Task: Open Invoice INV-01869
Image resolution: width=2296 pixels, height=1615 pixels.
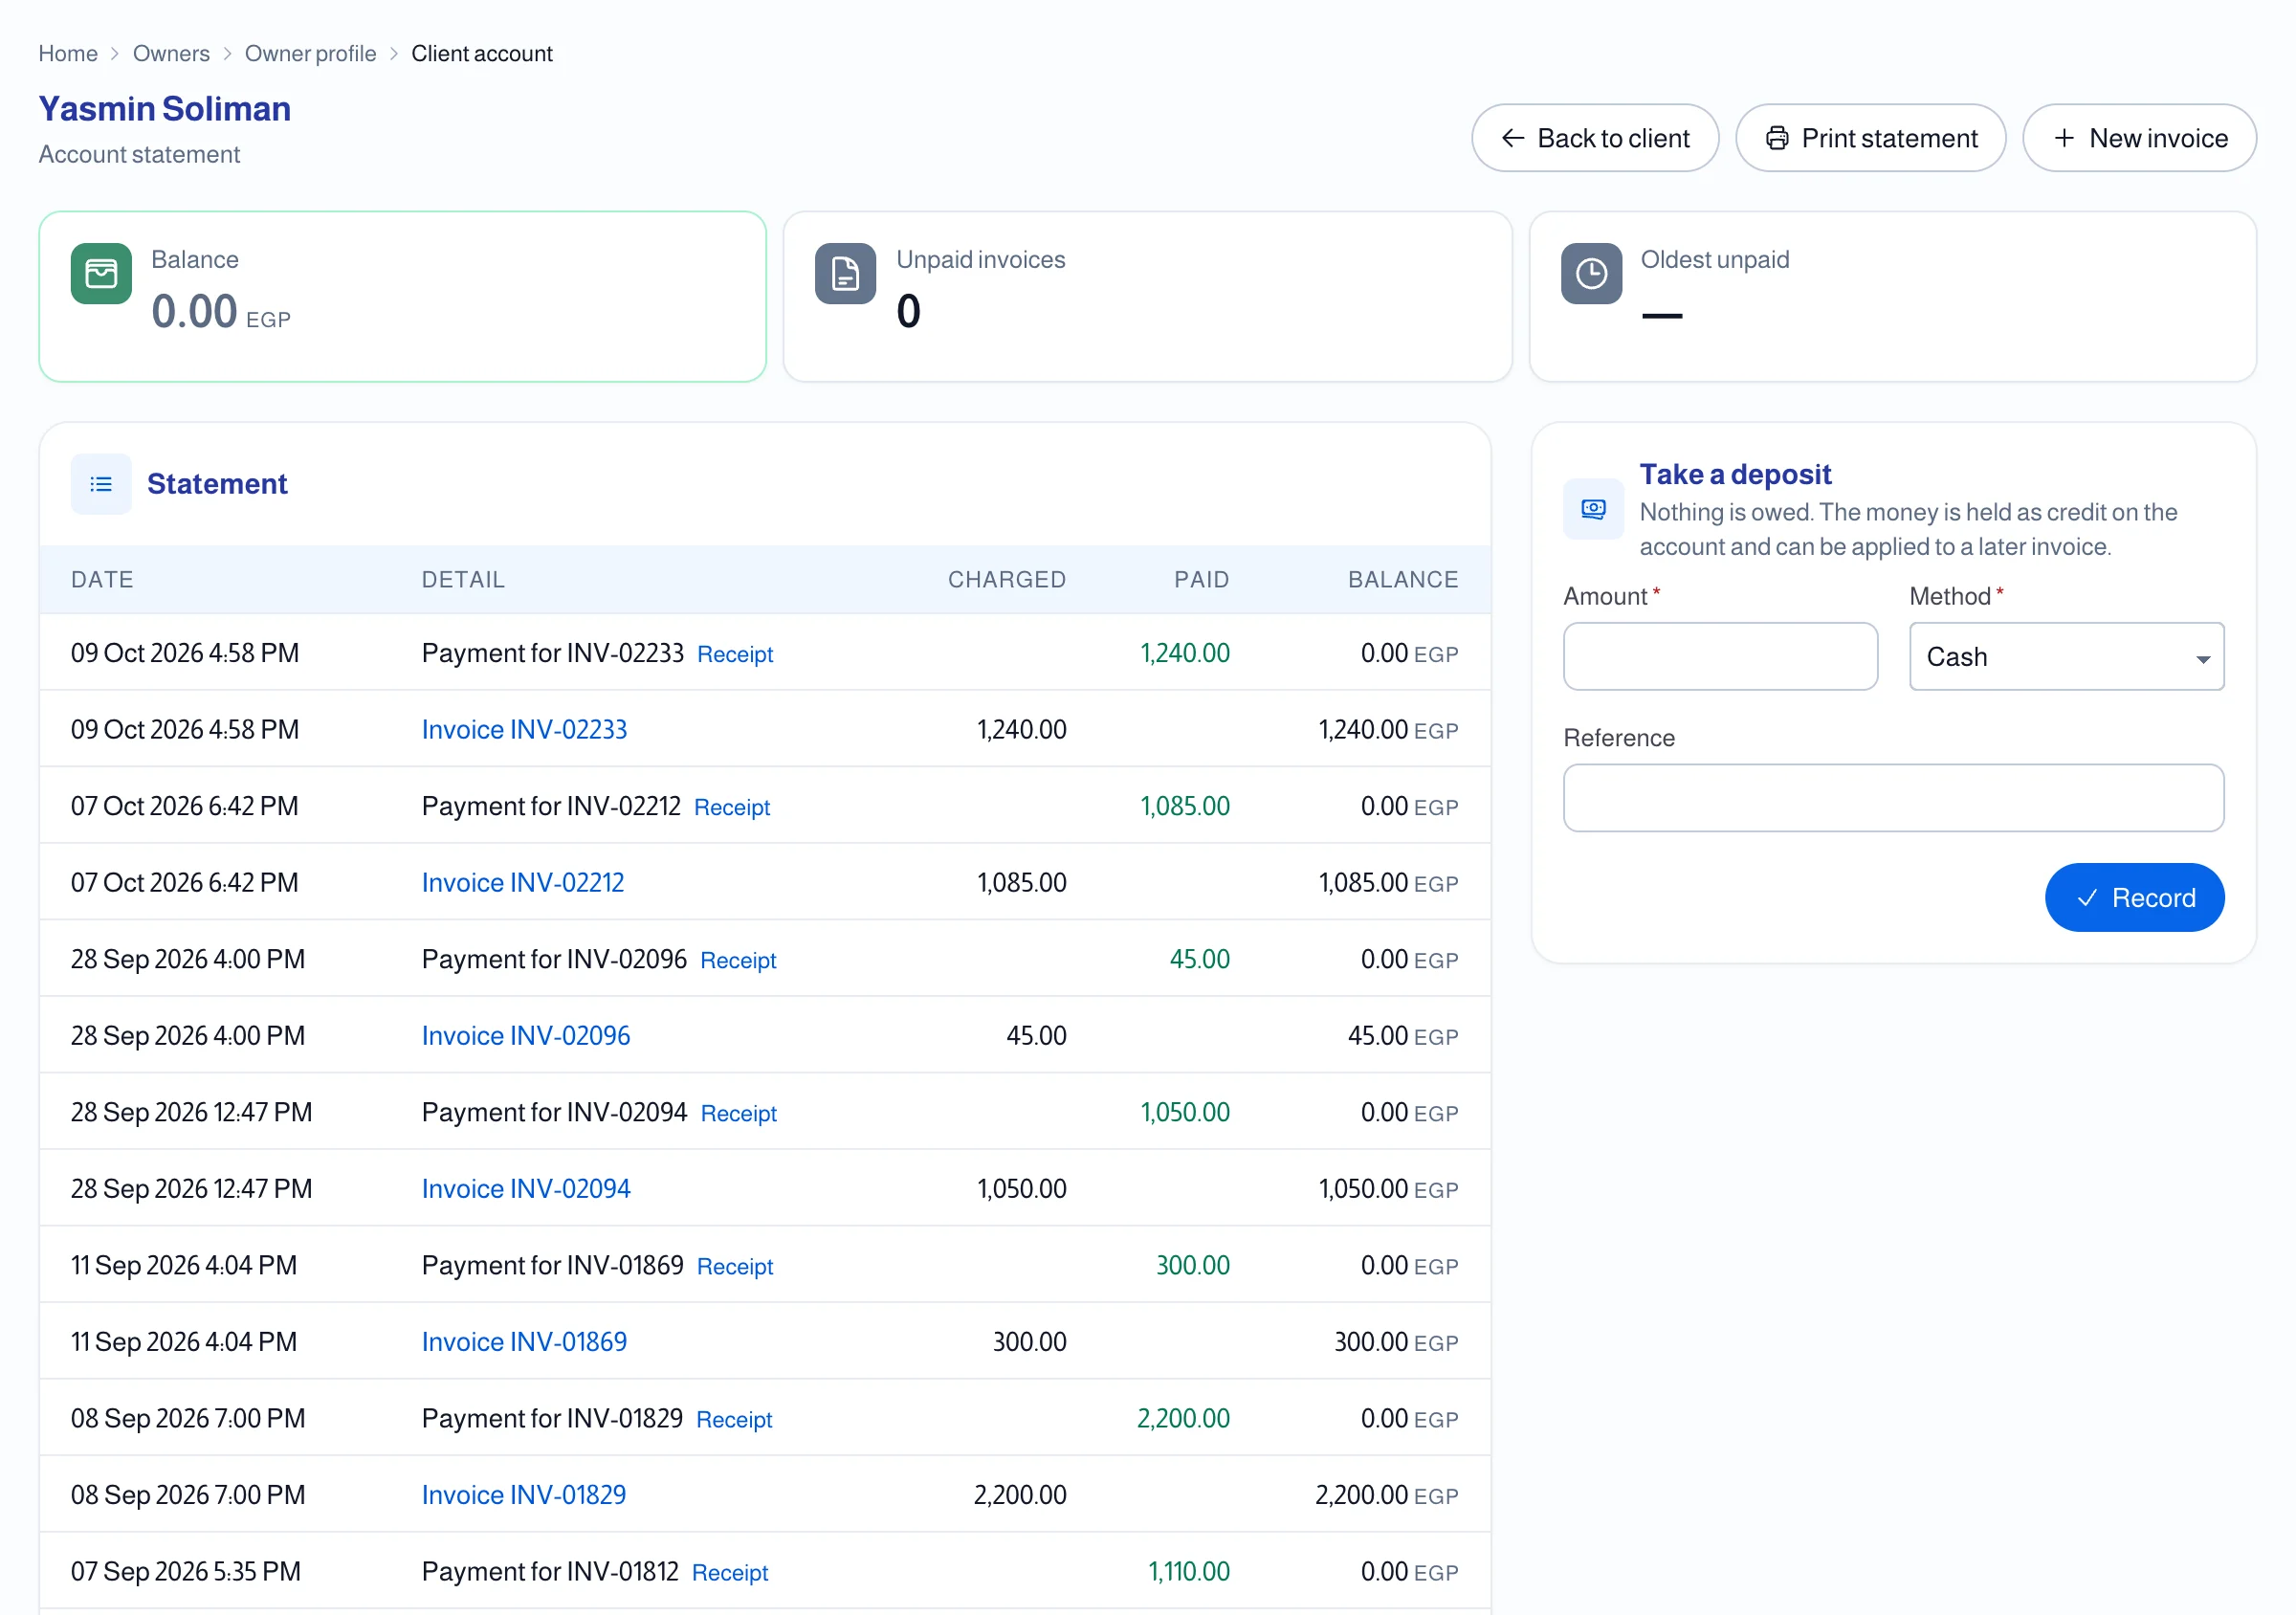Action: (x=524, y=1342)
